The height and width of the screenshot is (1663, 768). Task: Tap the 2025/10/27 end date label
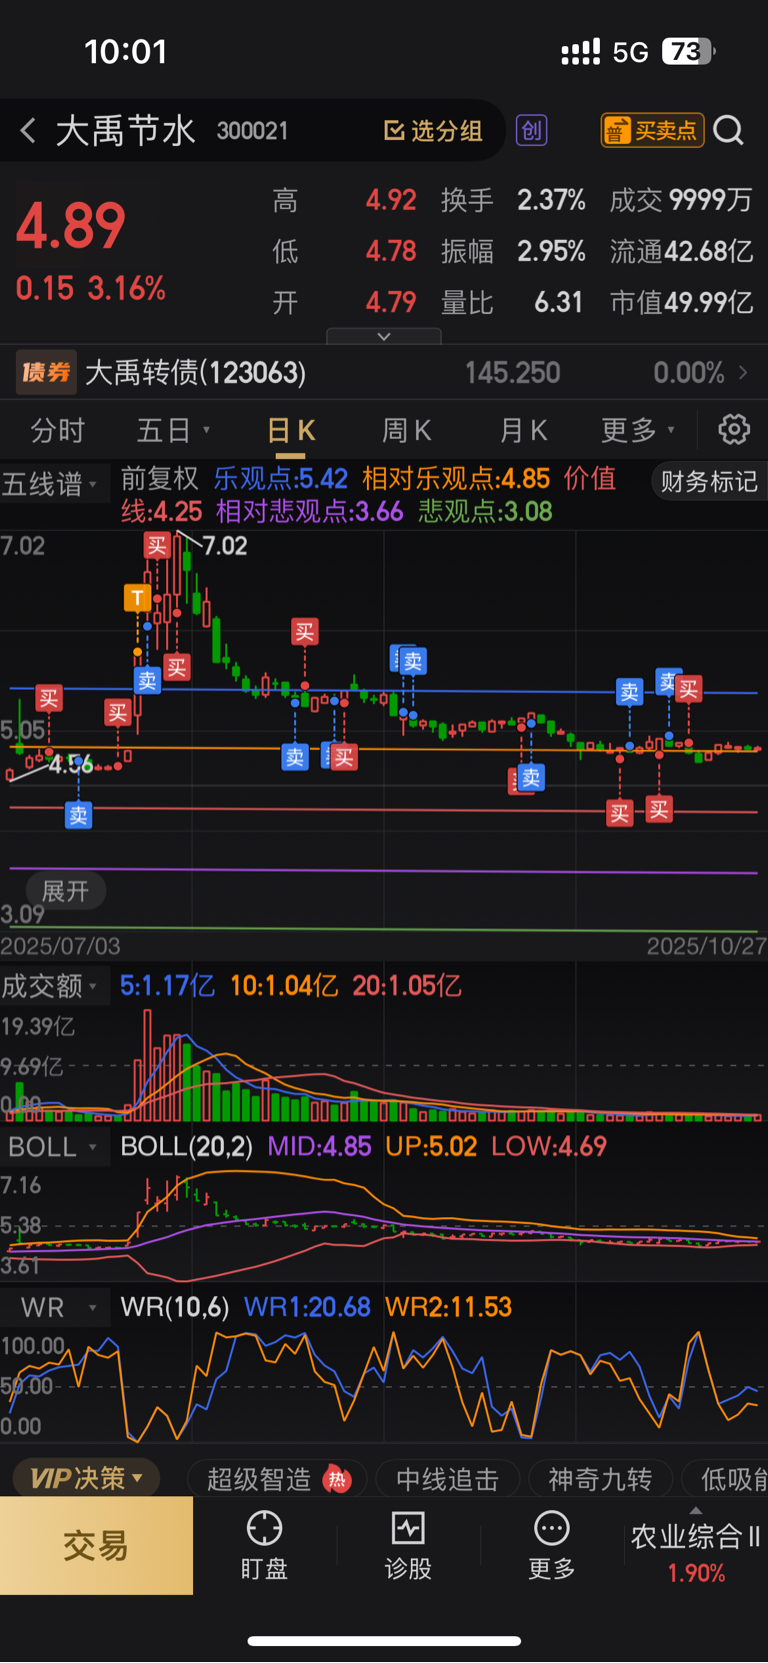(x=705, y=947)
